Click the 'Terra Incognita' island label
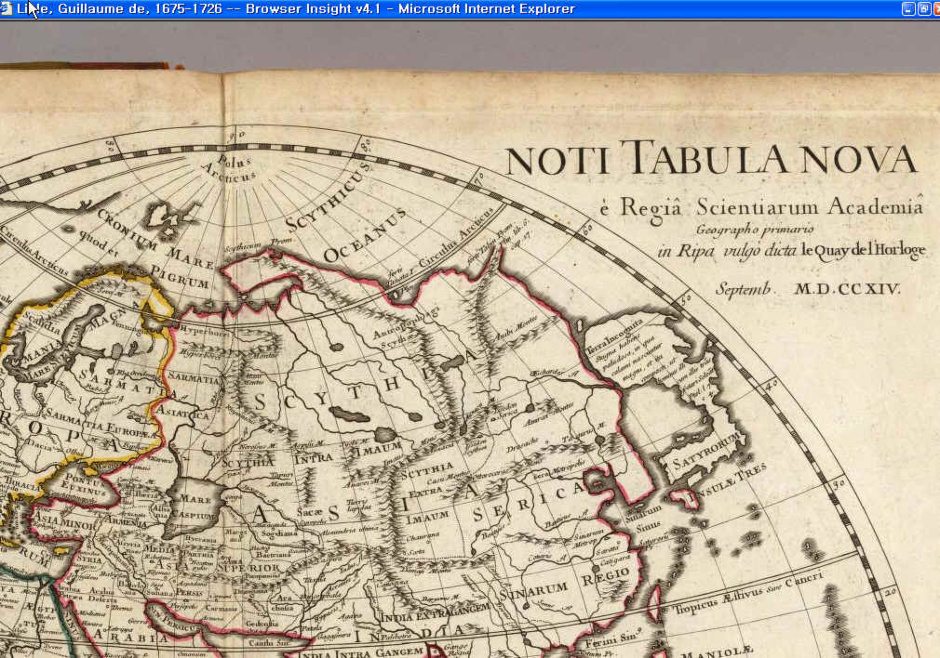 [614, 334]
